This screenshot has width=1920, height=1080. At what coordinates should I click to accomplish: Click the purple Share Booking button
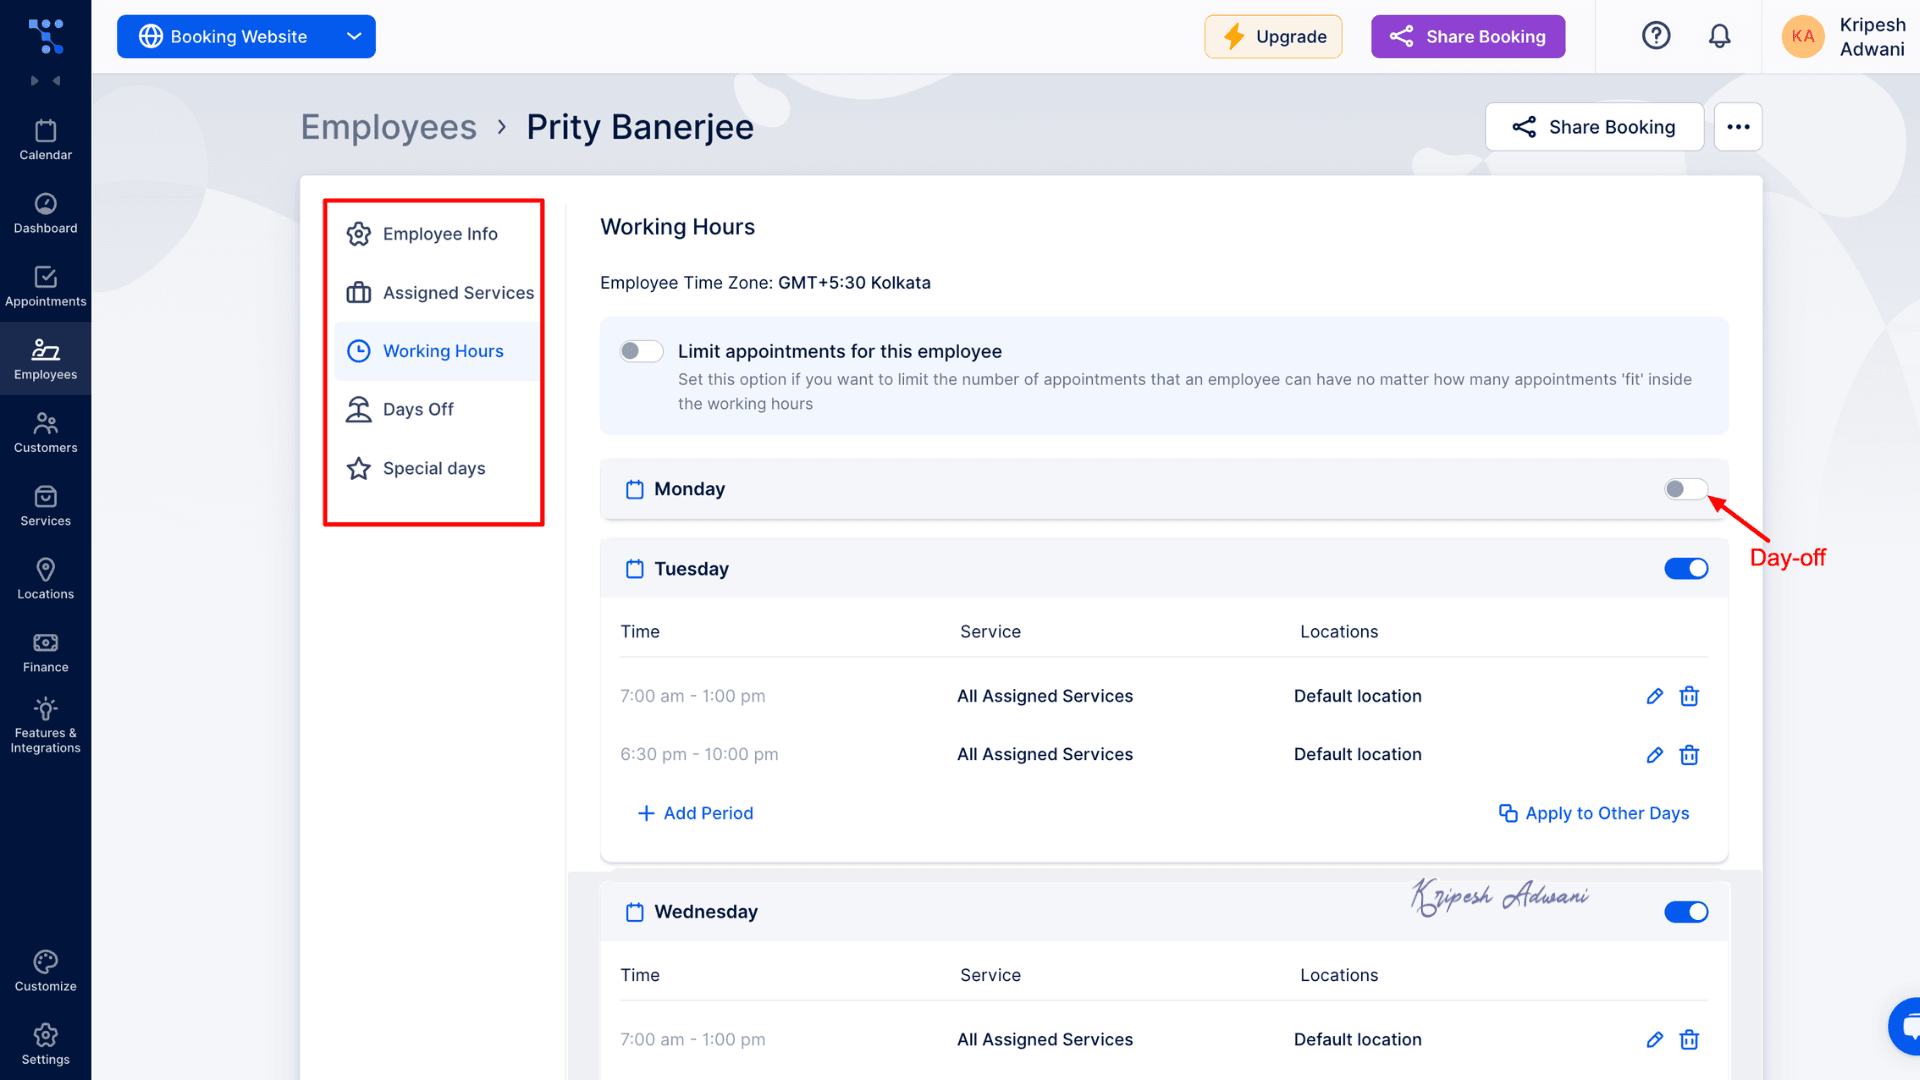(x=1467, y=36)
